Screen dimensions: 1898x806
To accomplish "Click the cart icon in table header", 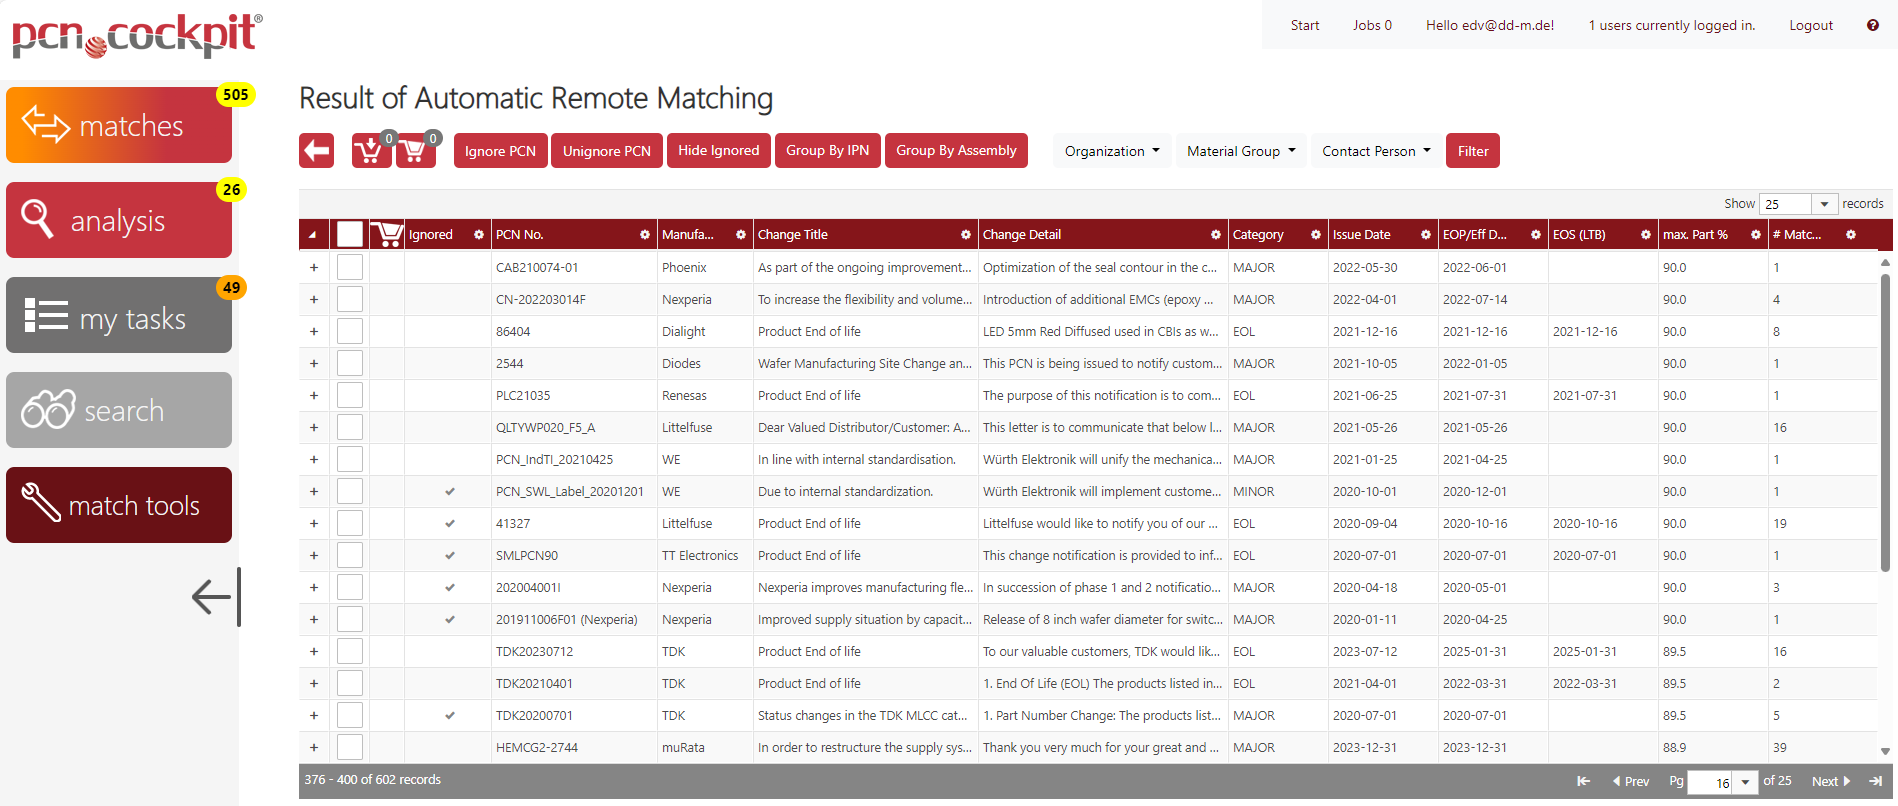I will (386, 235).
